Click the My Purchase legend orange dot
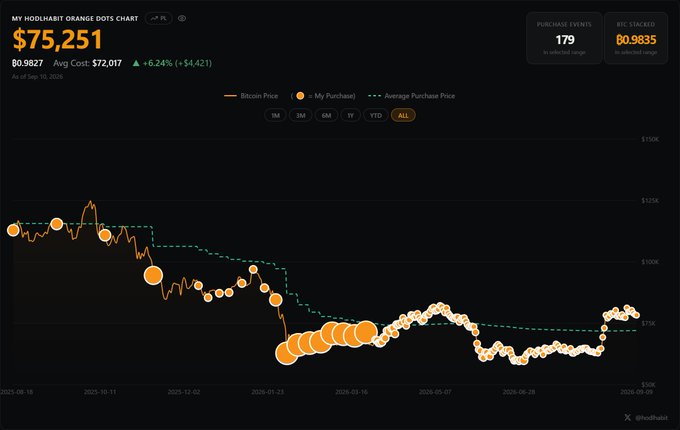The width and height of the screenshot is (680, 430). pos(300,96)
